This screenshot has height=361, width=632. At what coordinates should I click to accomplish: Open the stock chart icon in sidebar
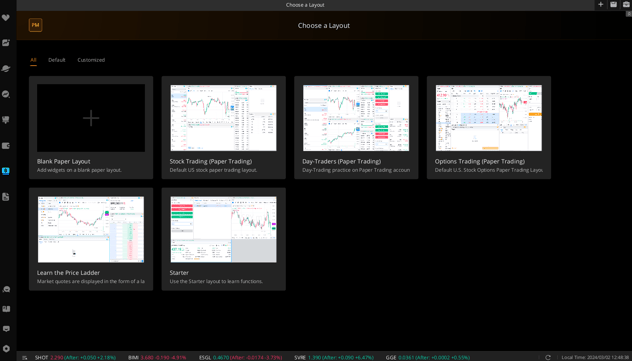6,43
